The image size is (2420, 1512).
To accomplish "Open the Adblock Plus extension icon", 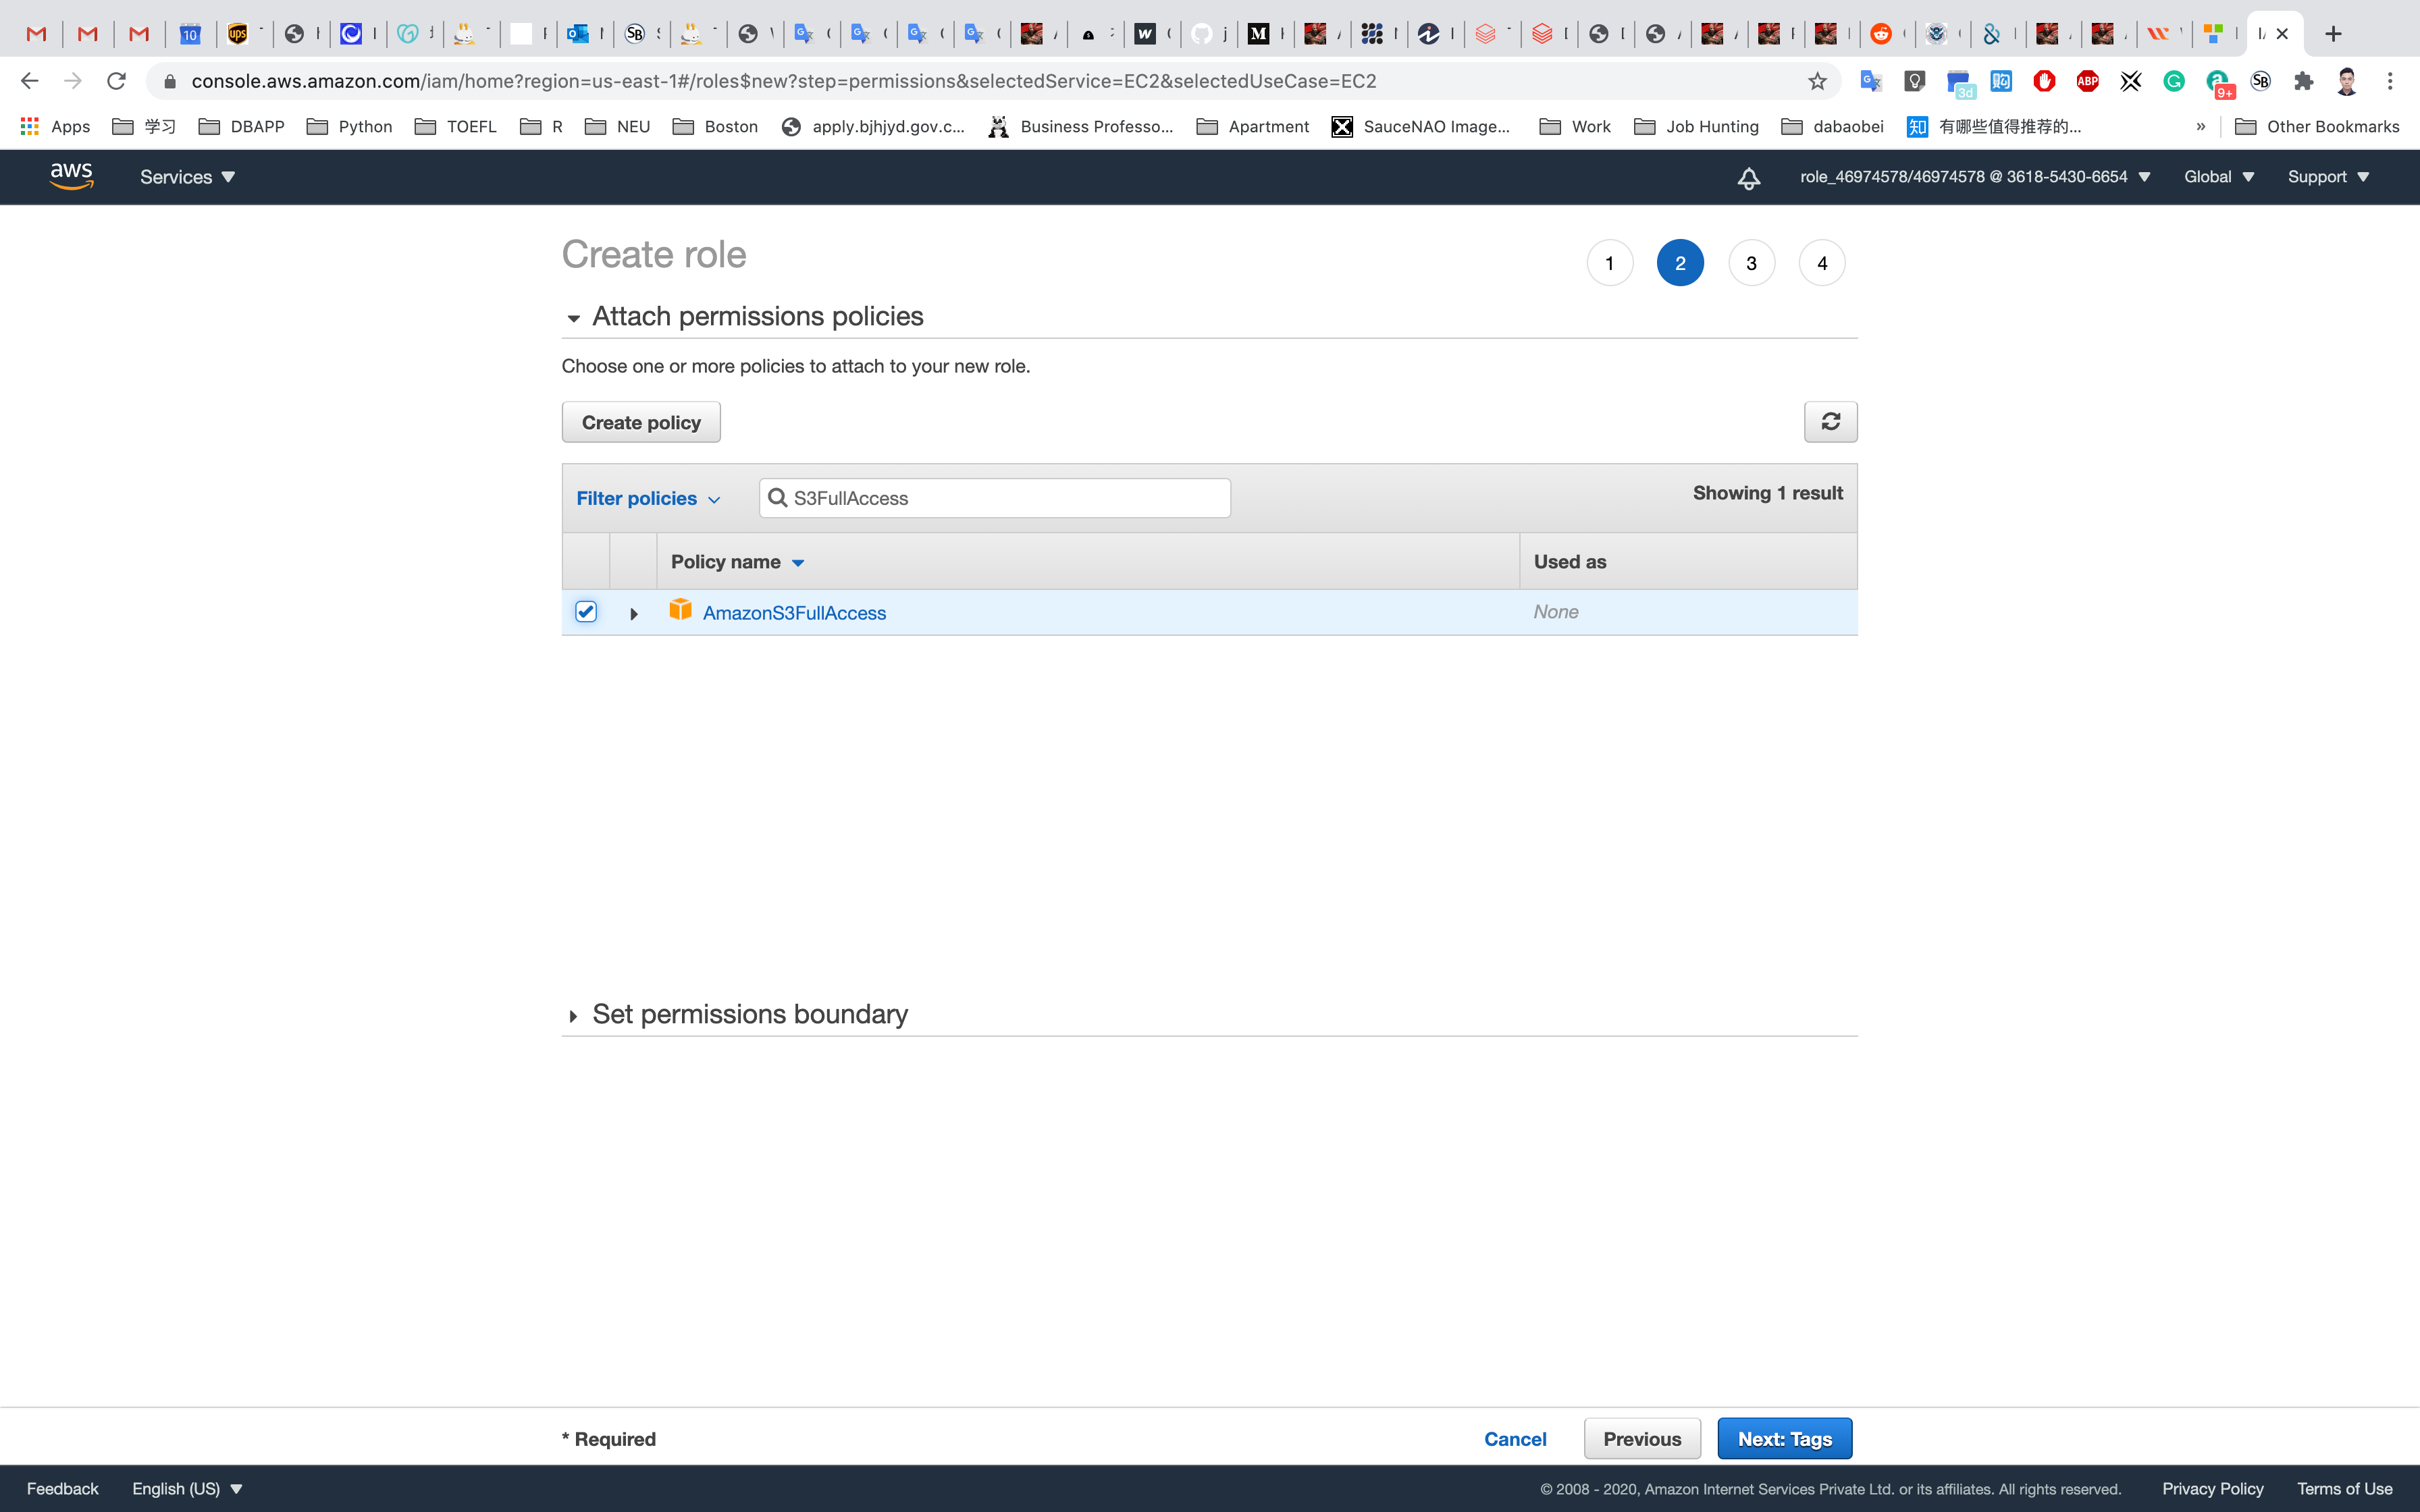I will click(x=2087, y=81).
